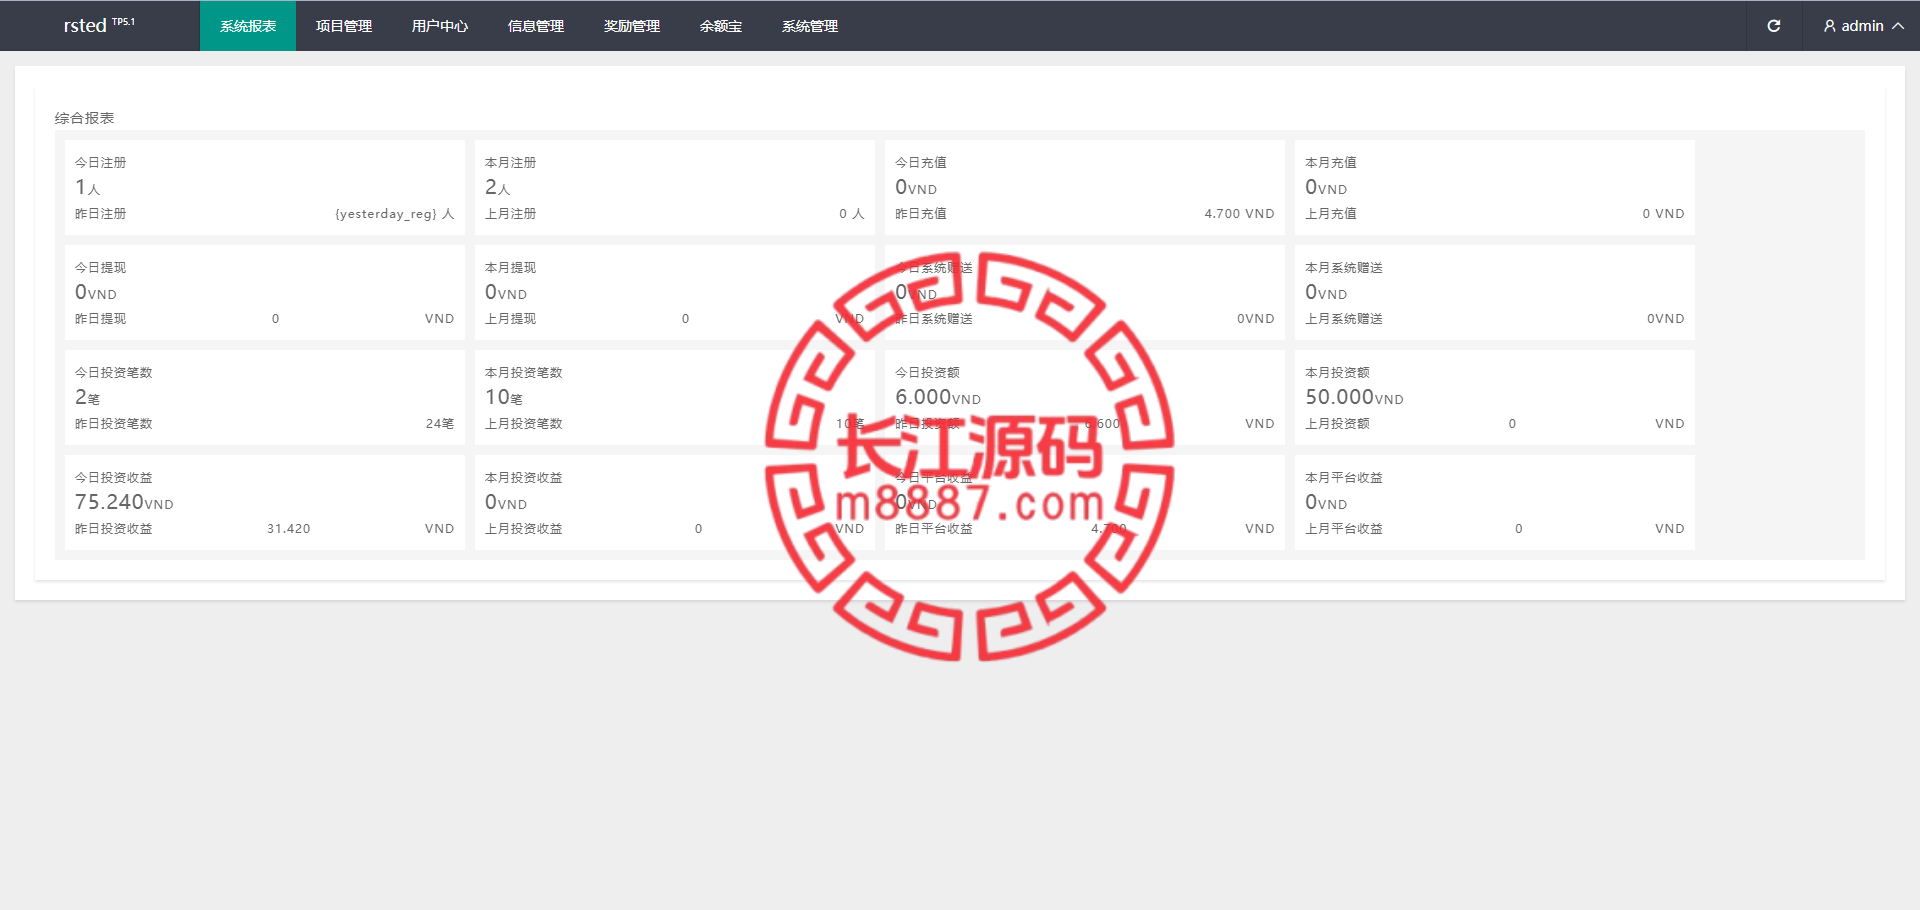This screenshot has width=1920, height=910.
Task: Click the 今日投资笔数 label
Action: (x=113, y=372)
